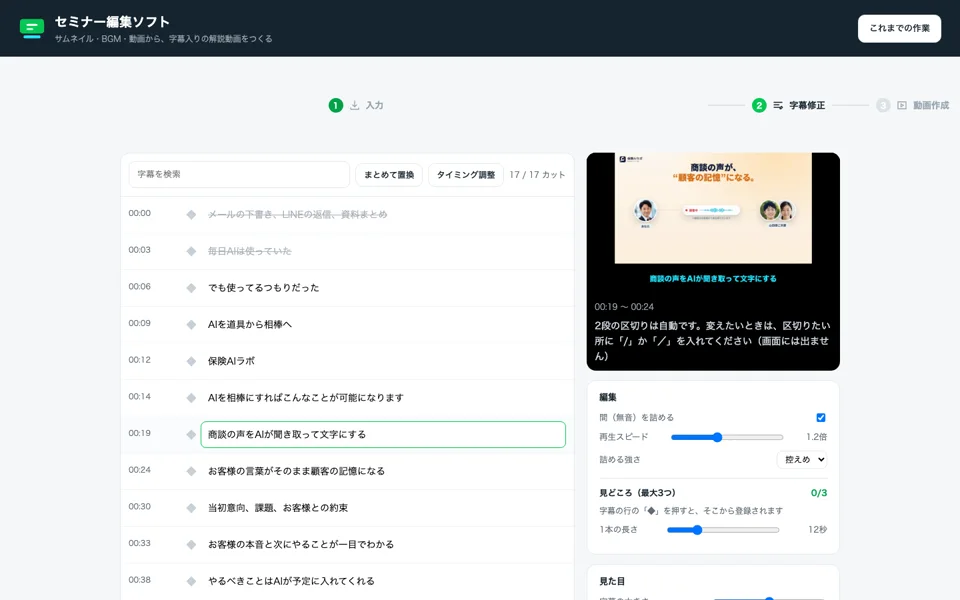
Task: Toggle highlight diamond for the 00:03 subtitle
Action: click(x=191, y=251)
